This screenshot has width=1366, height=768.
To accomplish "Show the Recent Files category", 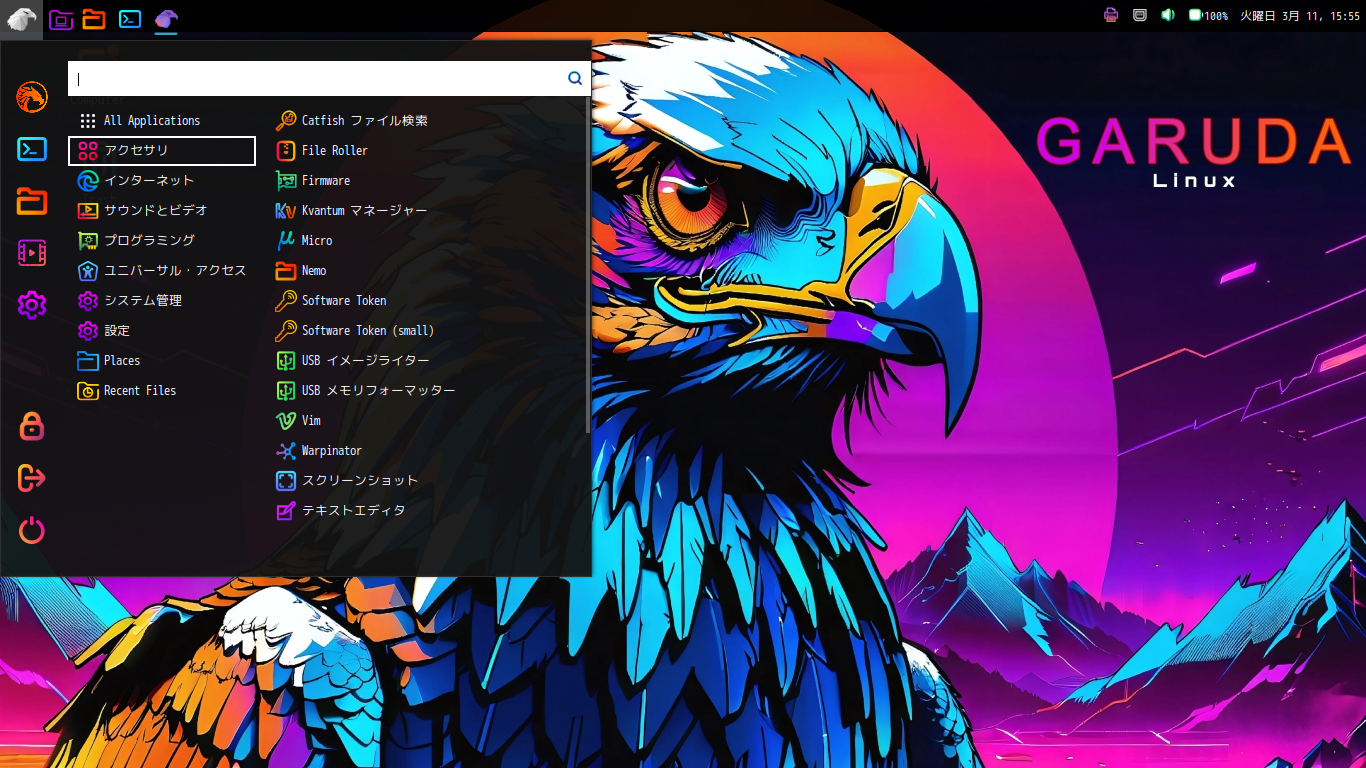I will click(x=162, y=390).
